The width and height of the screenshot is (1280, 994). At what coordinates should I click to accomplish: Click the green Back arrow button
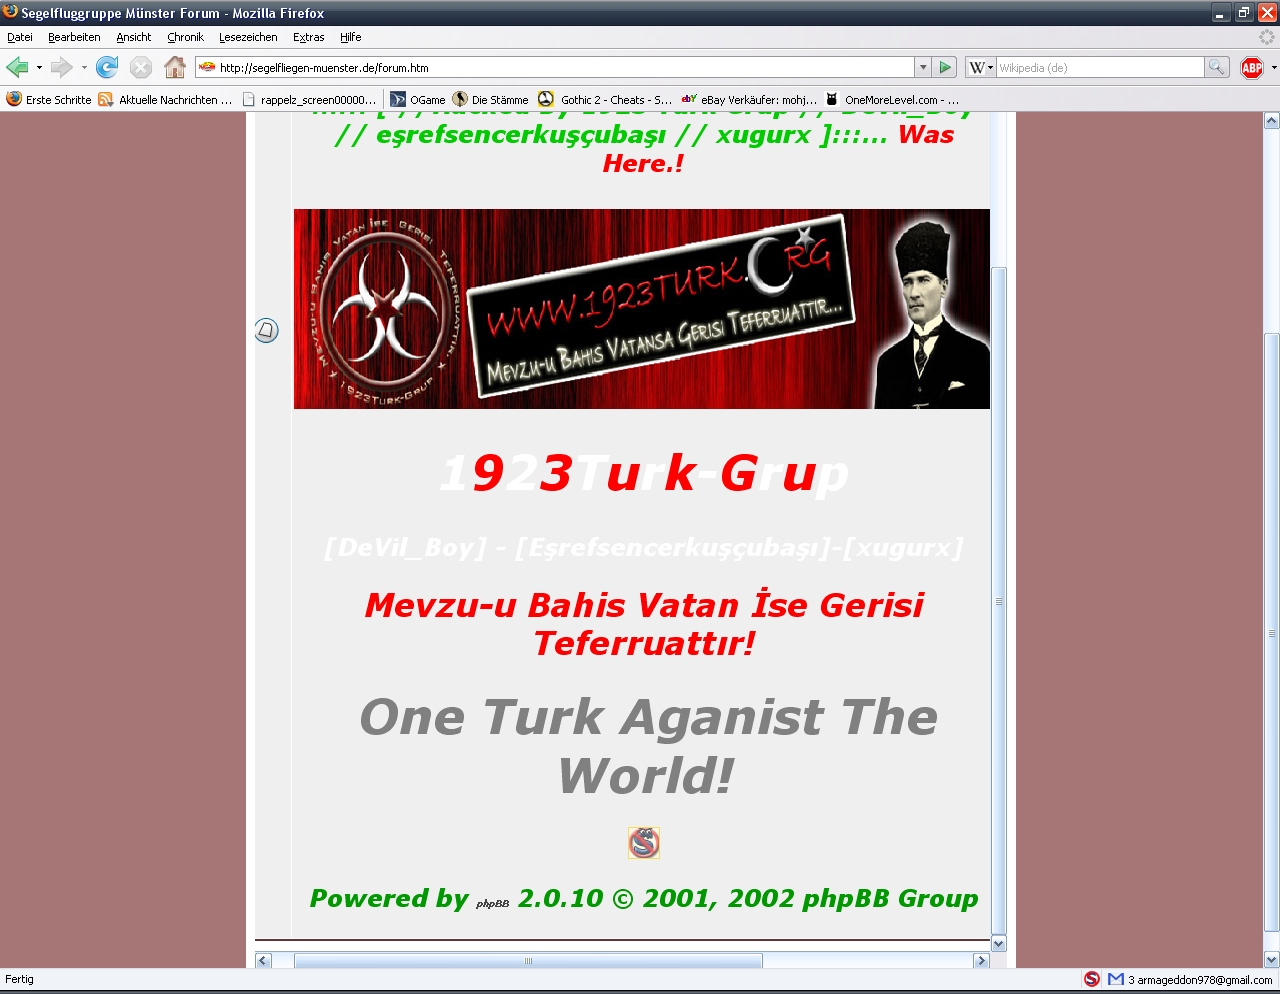pos(17,67)
